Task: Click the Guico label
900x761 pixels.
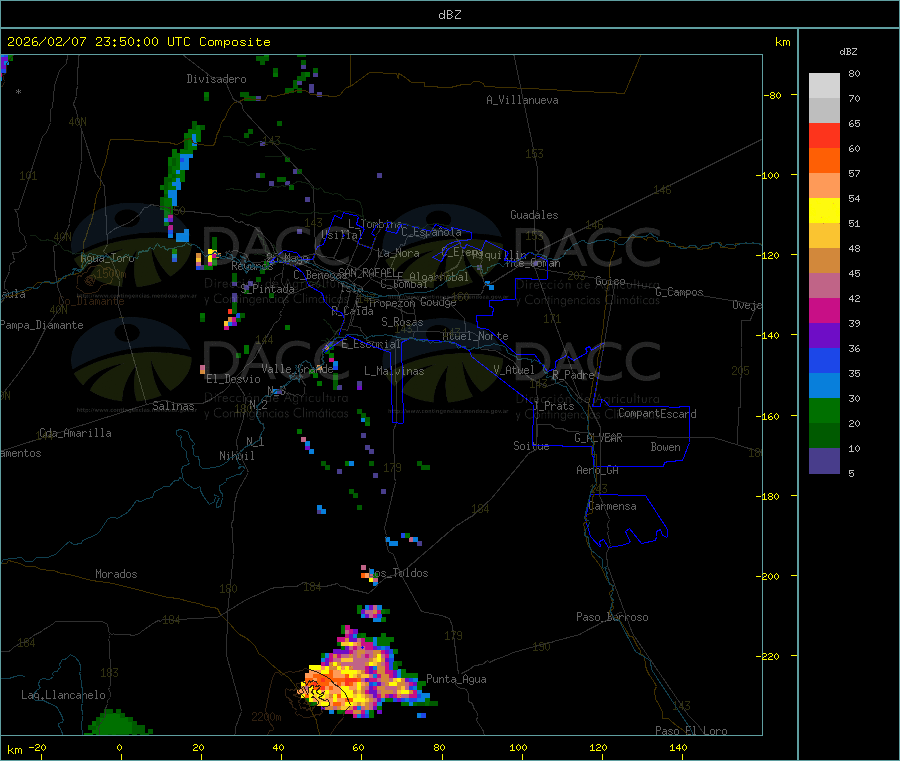Action: pyautogui.click(x=610, y=281)
